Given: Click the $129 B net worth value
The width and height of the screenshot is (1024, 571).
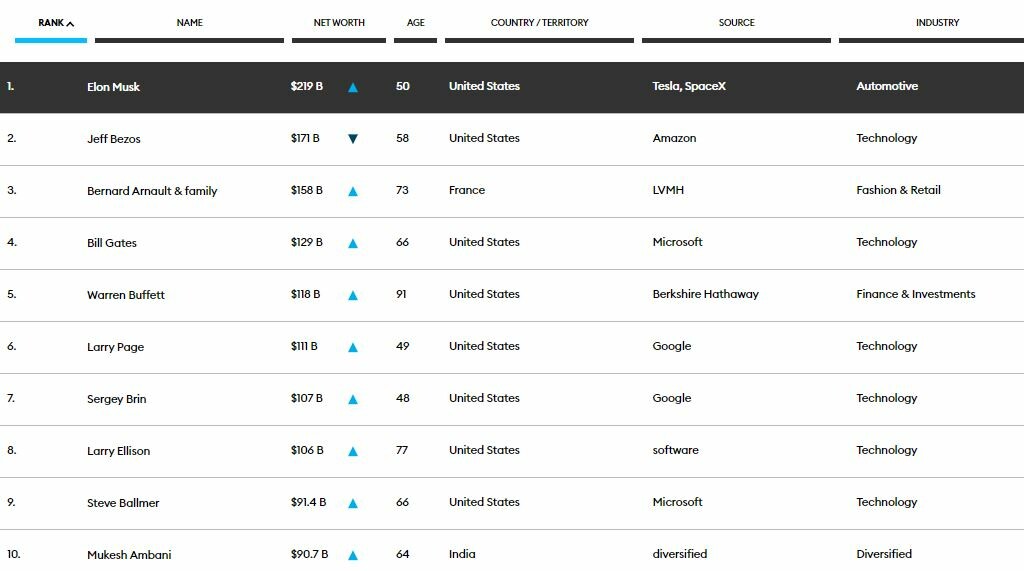Looking at the screenshot, I should 307,242.
